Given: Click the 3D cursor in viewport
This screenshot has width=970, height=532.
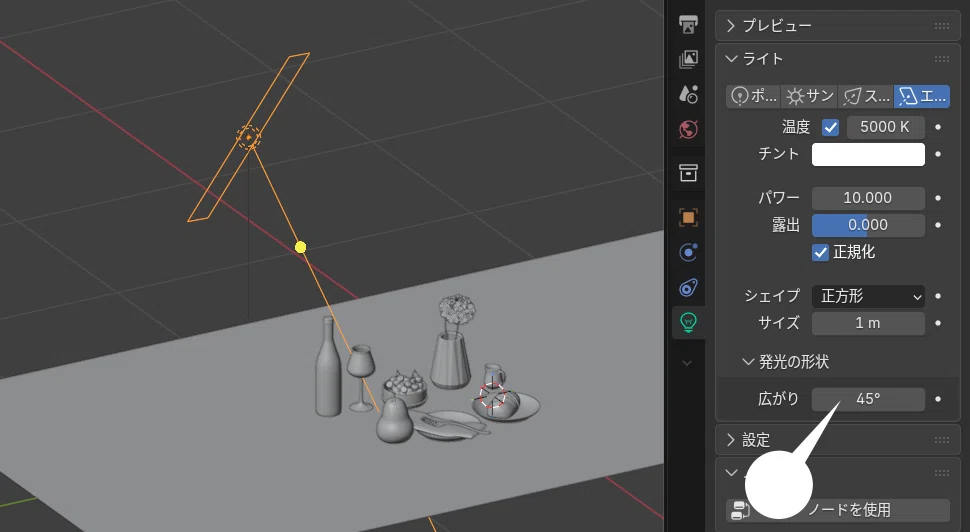Looking at the screenshot, I should point(493,397).
